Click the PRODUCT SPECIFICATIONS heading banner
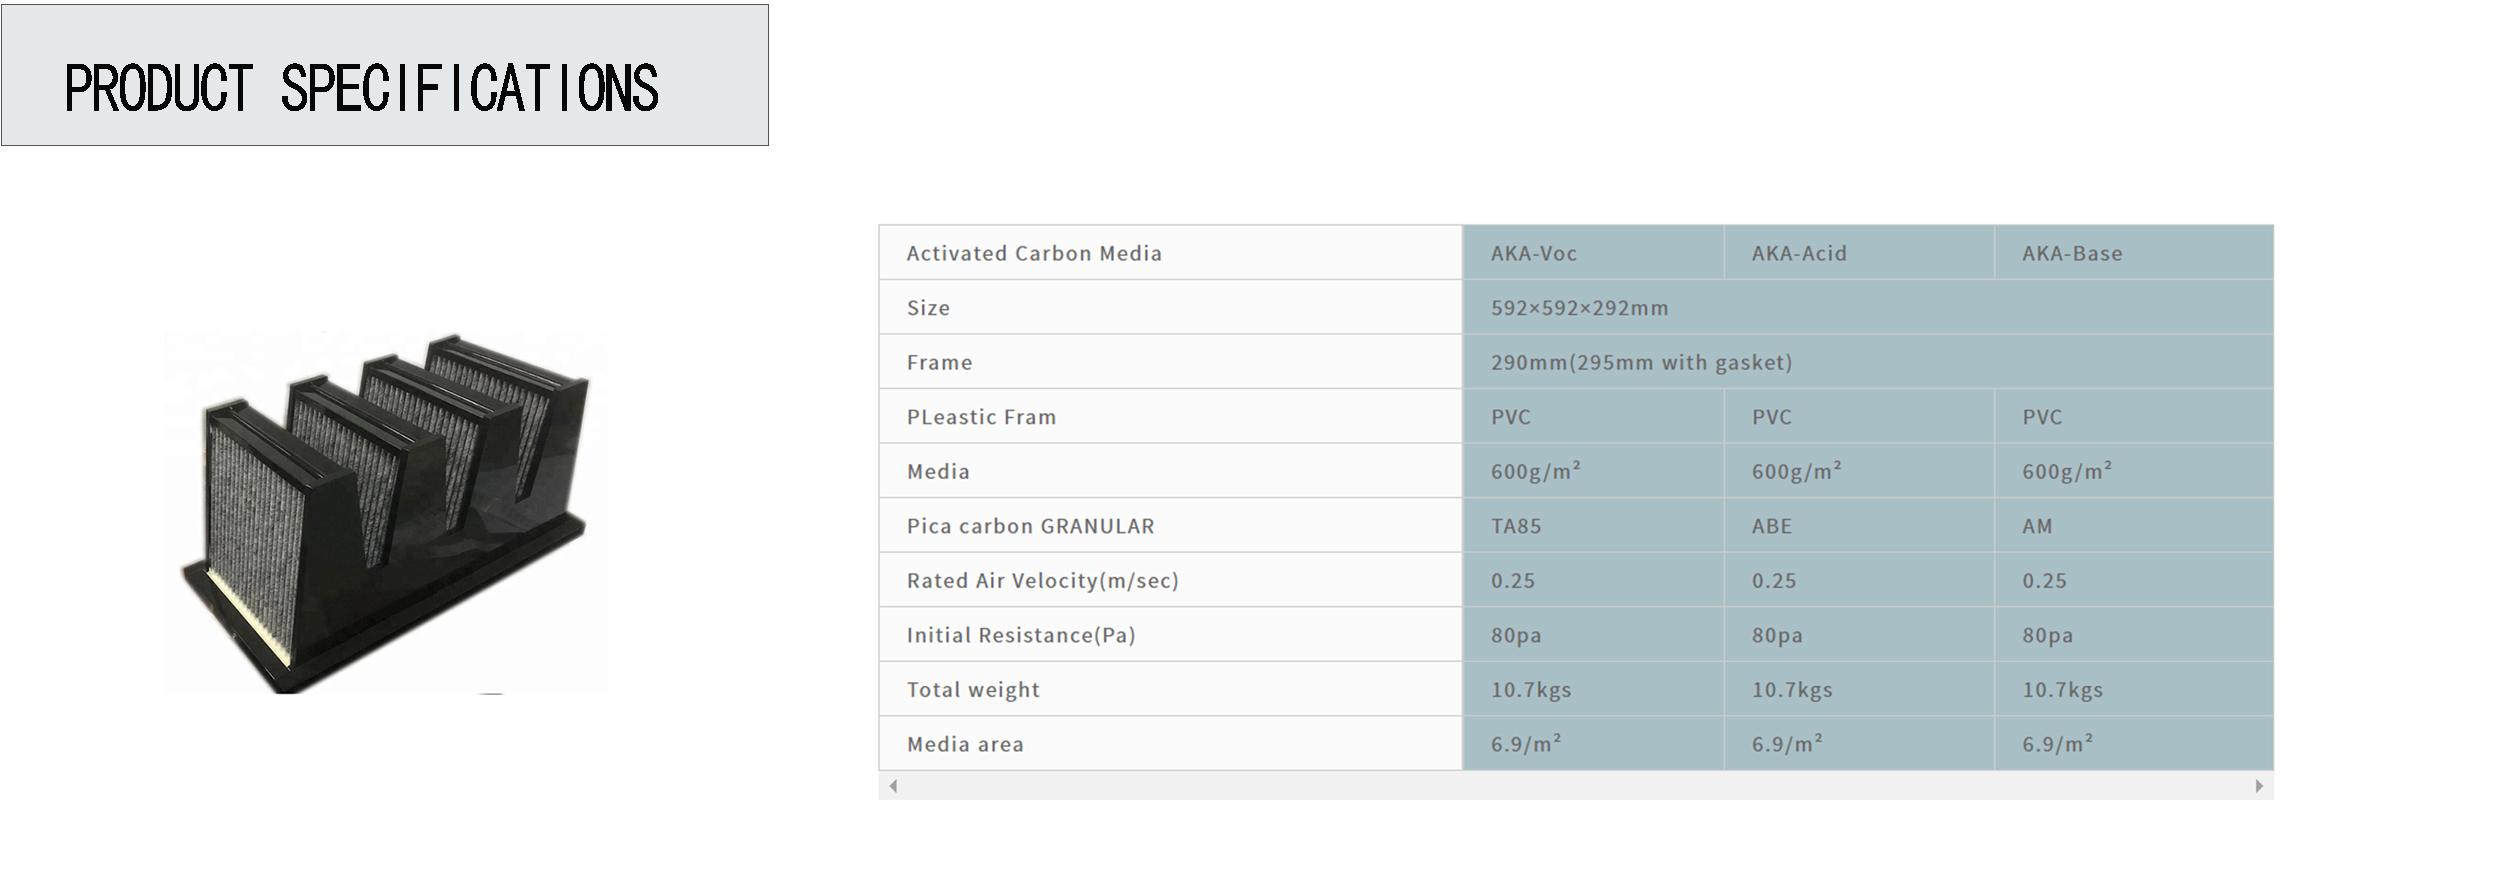The image size is (2500, 873). pos(385,76)
